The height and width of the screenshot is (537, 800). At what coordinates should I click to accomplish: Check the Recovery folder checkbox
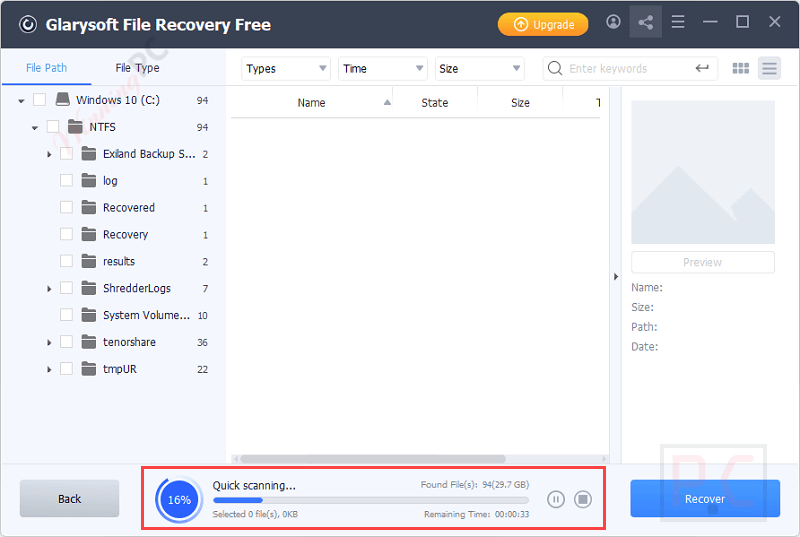(x=66, y=234)
